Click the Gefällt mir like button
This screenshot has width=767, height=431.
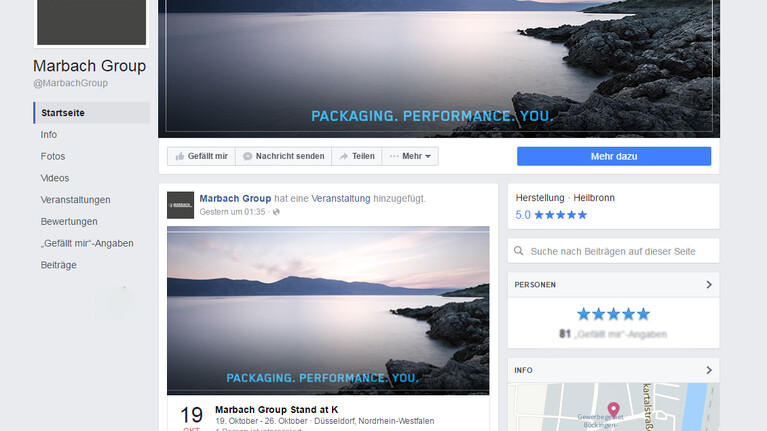tap(201, 156)
